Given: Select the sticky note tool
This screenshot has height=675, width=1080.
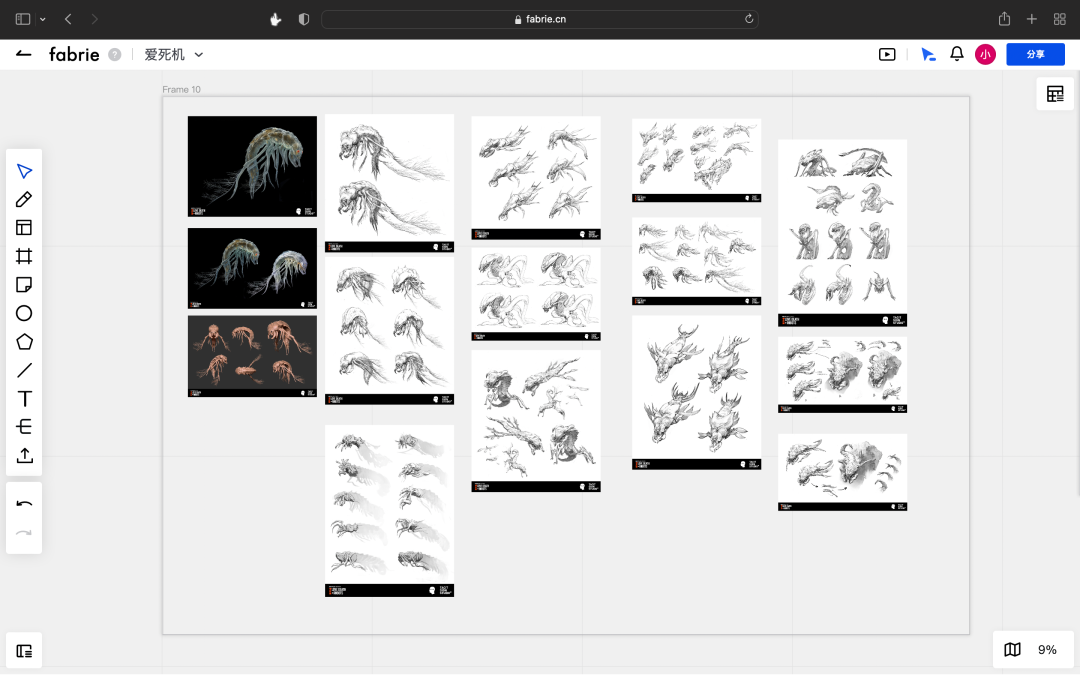Looking at the screenshot, I should pyautogui.click(x=24, y=284).
